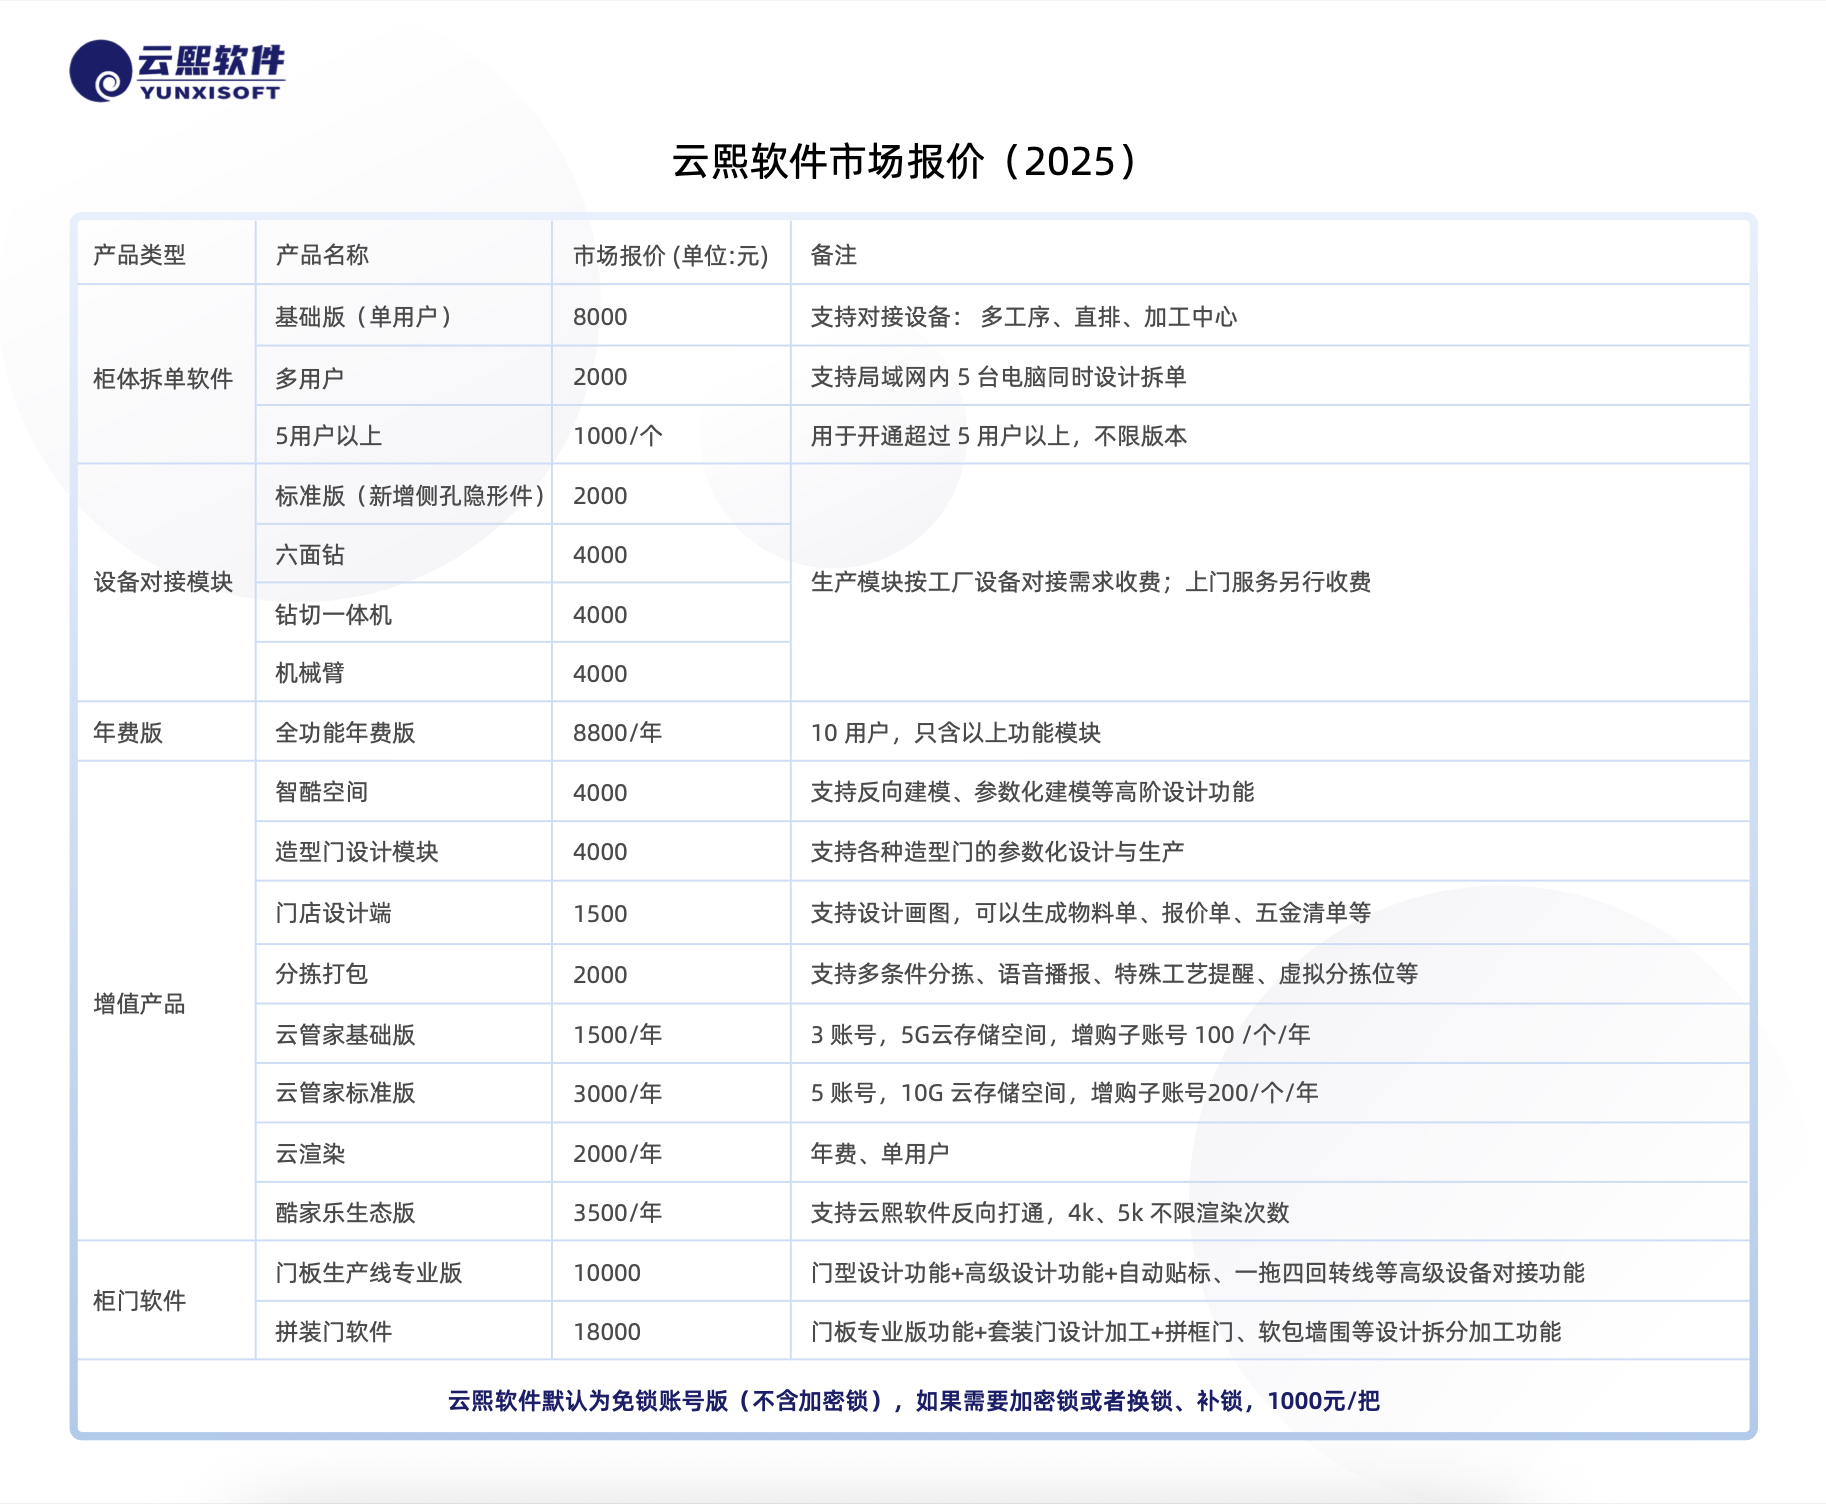The height and width of the screenshot is (1504, 1826).
Task: Click the title 云熙软件市场报价（2025）
Action: pos(904,161)
